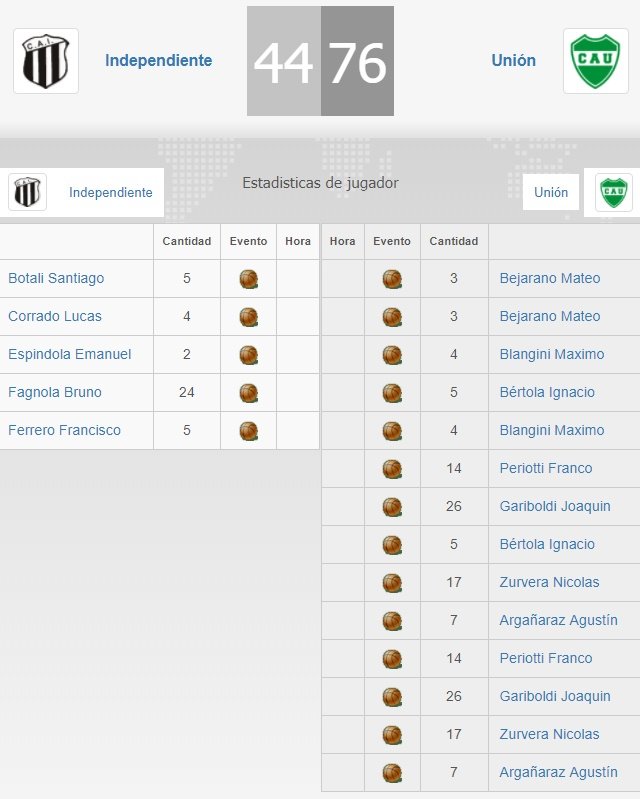Open player Espindola Emanuel's profile
The image size is (640, 799).
69,354
